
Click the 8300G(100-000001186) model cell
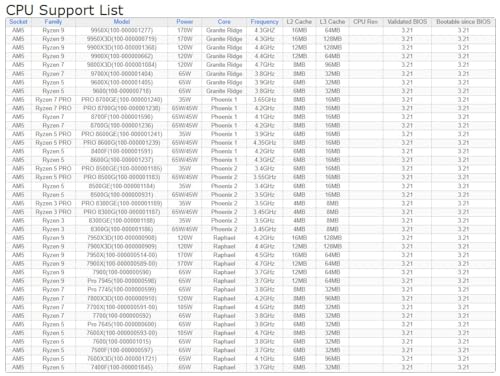[122, 229]
